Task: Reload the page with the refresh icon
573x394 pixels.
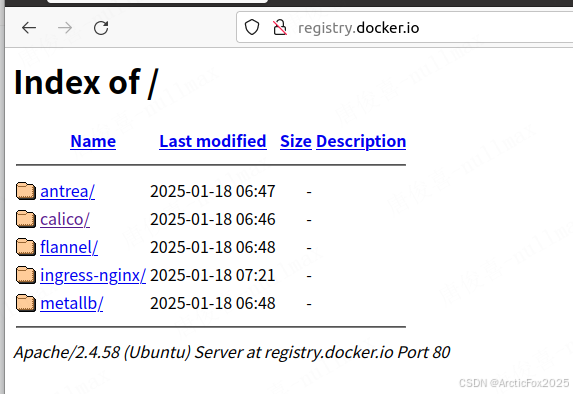Action: coord(101,28)
